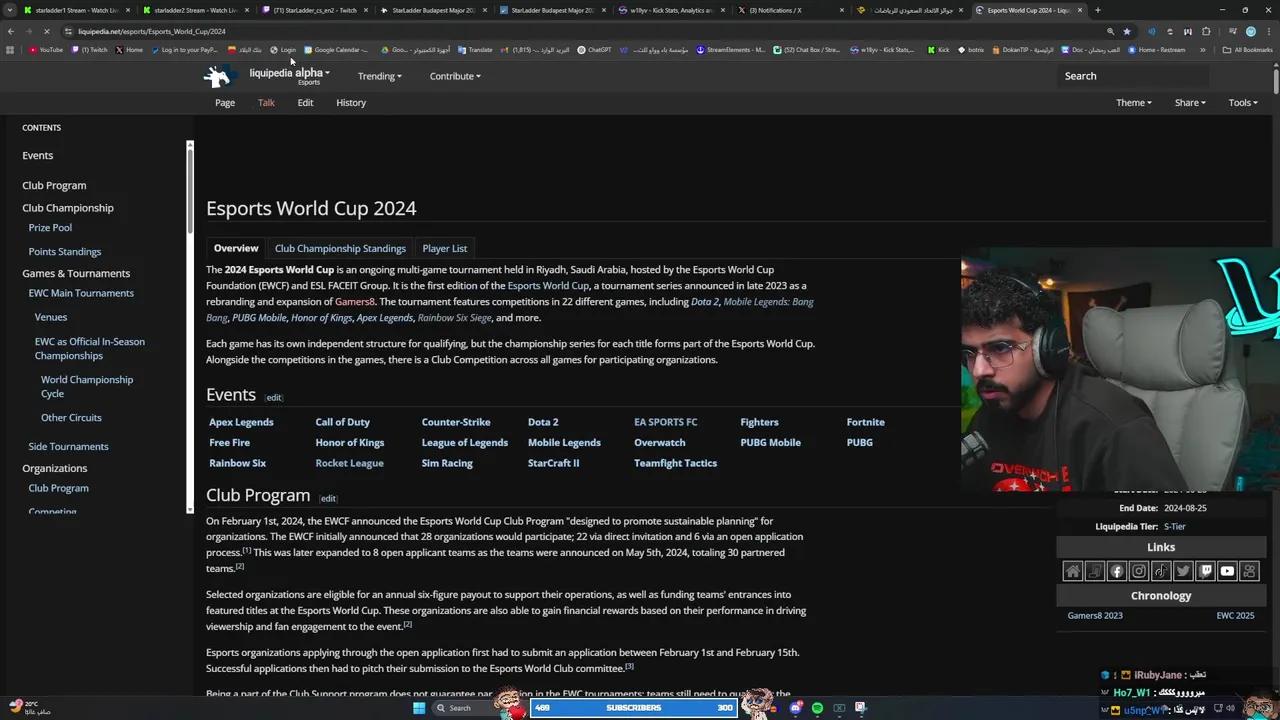1280x720 pixels.
Task: Open the Page tab
Action: pyautogui.click(x=225, y=102)
